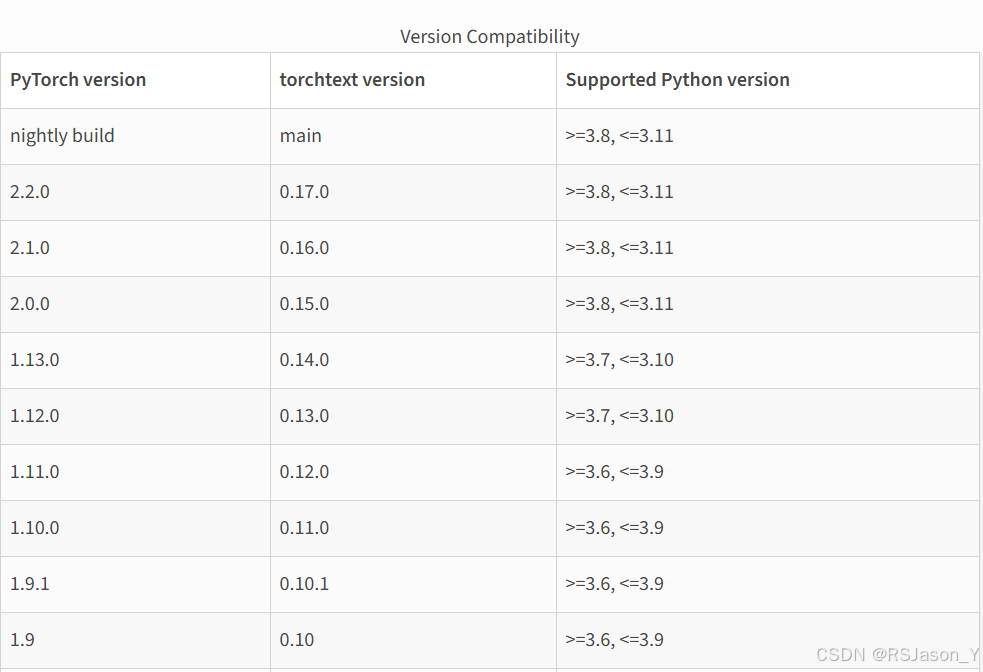Select PyTorch version 1.11.0 cell
Screen dimensions: 983x672
coord(35,472)
